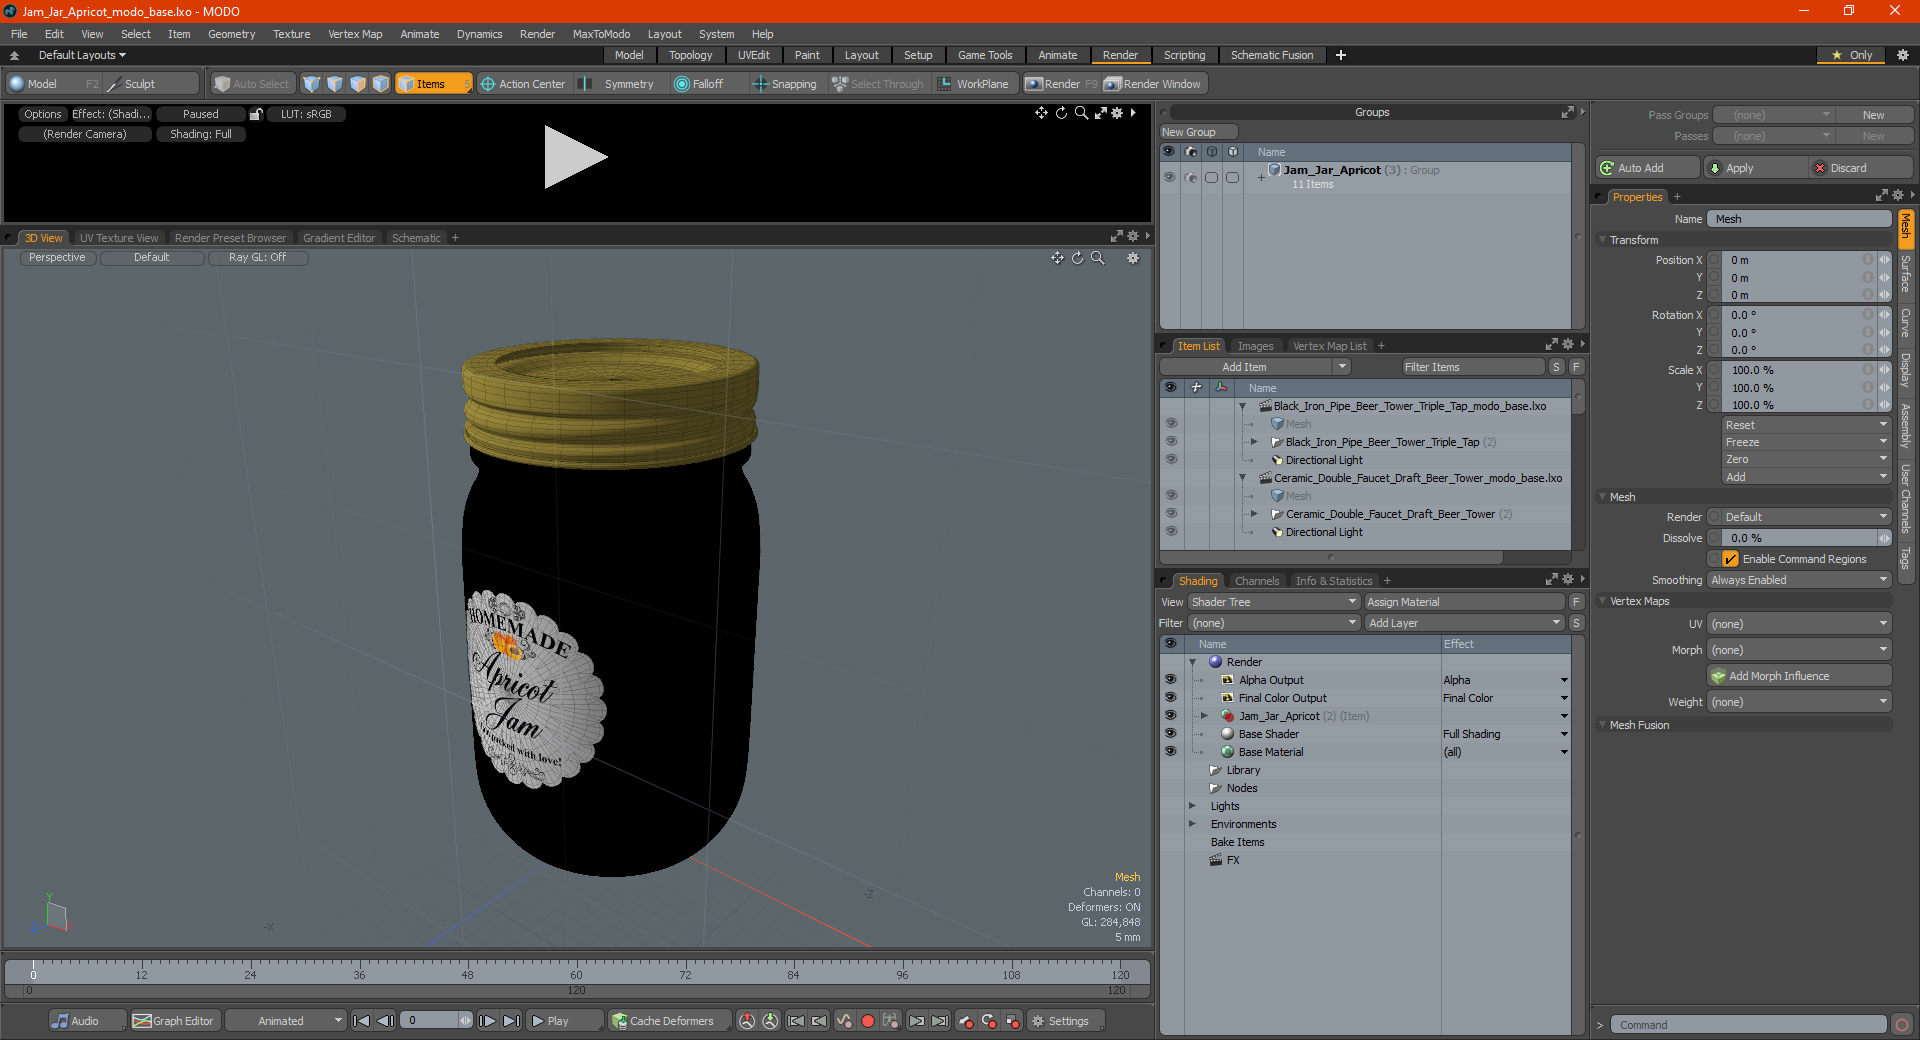Screen dimensions: 1920x1040
Task: Click the 3D viewport gear settings icon
Action: coord(1133,258)
